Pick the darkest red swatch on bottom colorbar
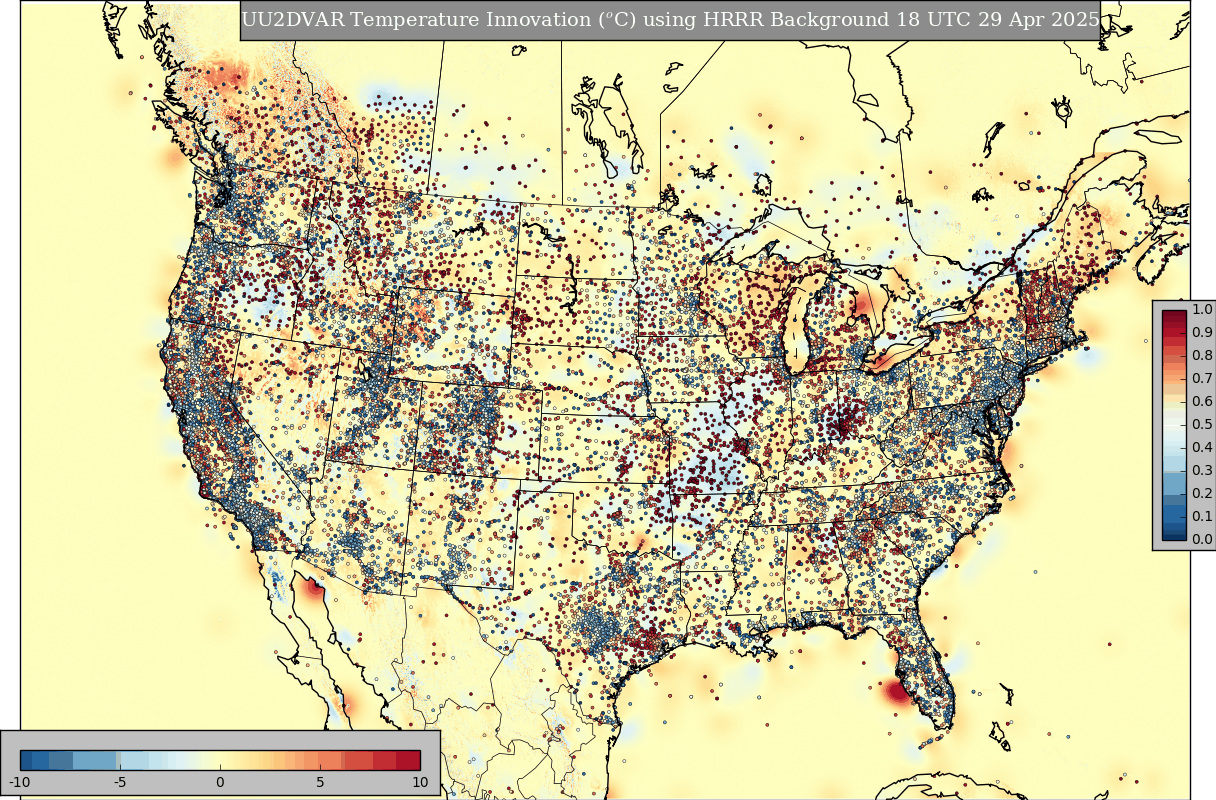This screenshot has width=1216, height=800. pyautogui.click(x=409, y=759)
